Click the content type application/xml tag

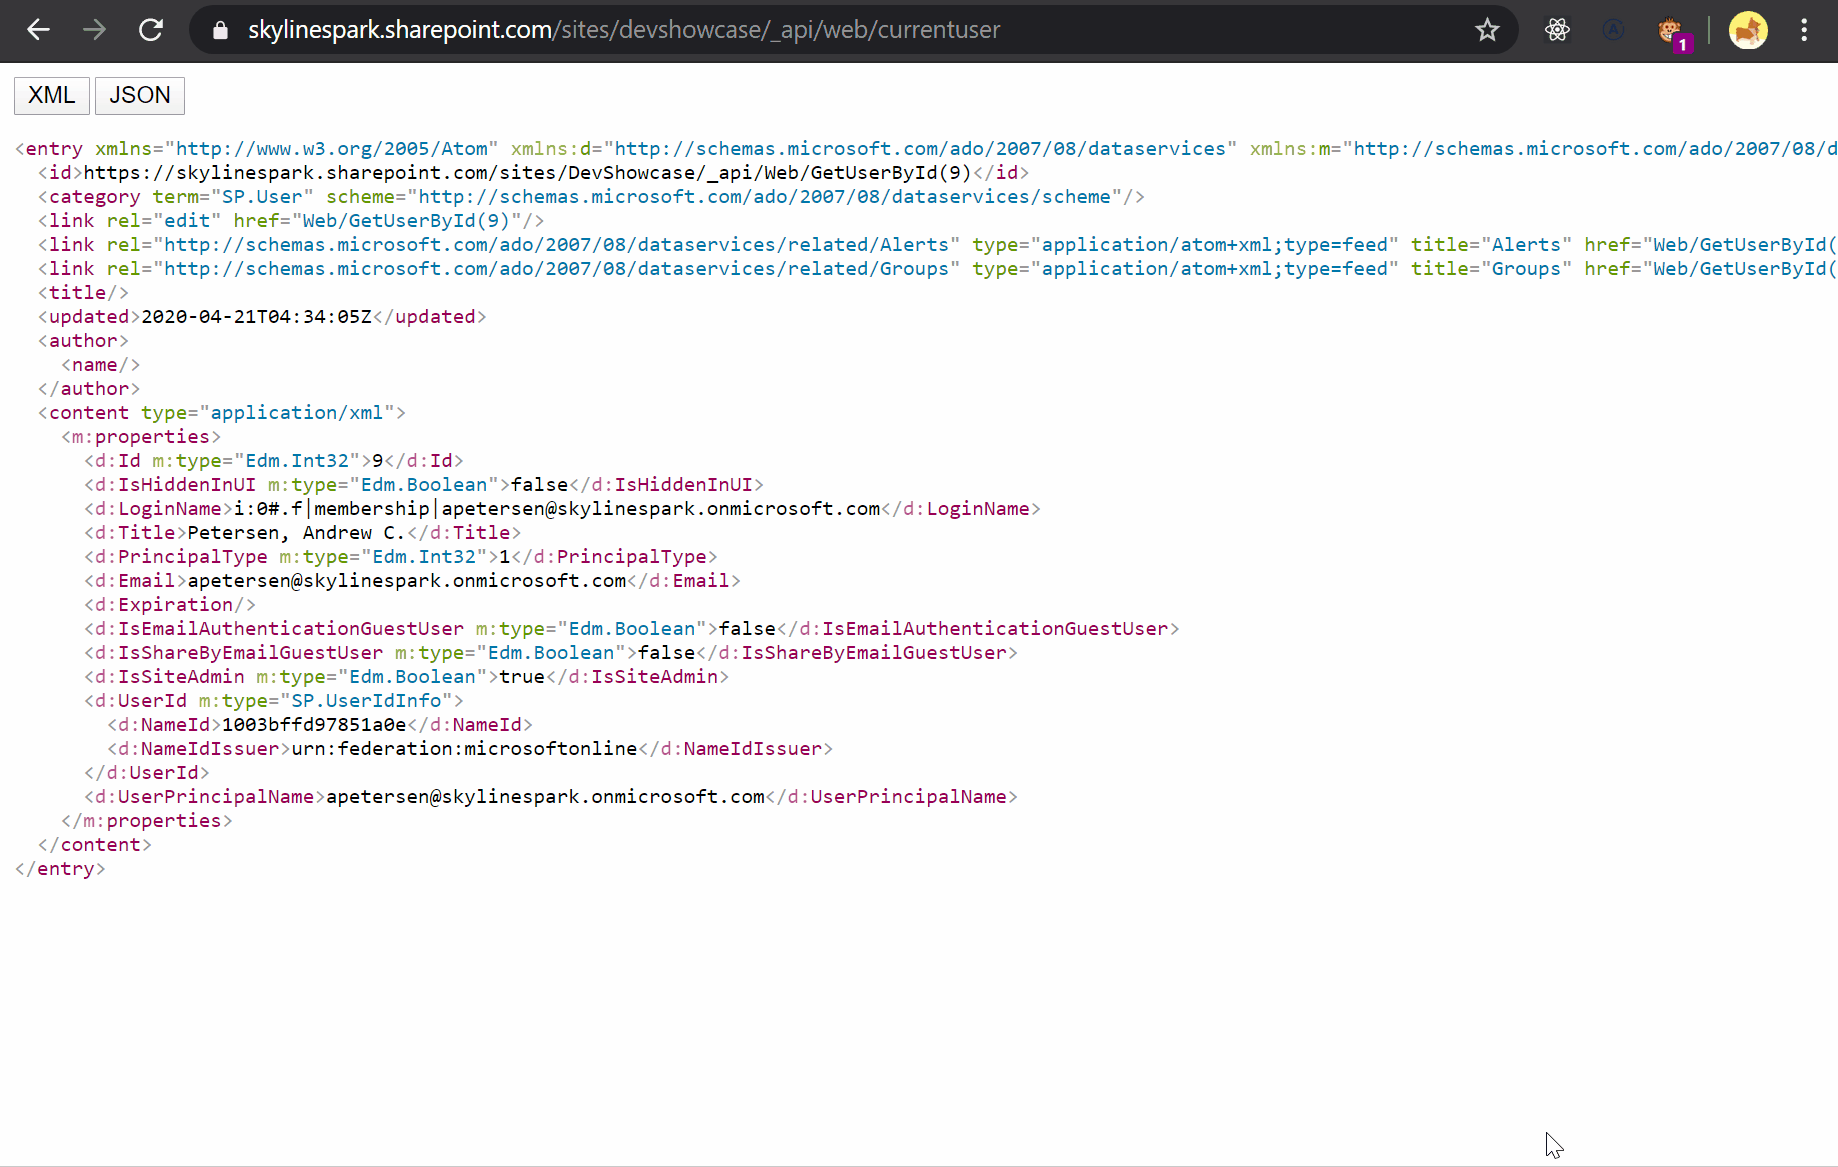tap(222, 413)
